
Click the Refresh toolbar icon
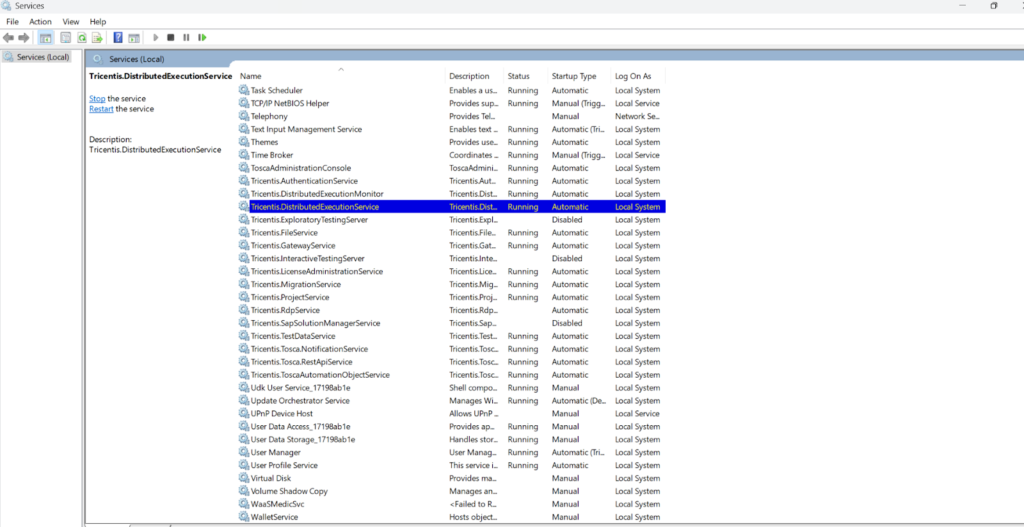coord(82,38)
